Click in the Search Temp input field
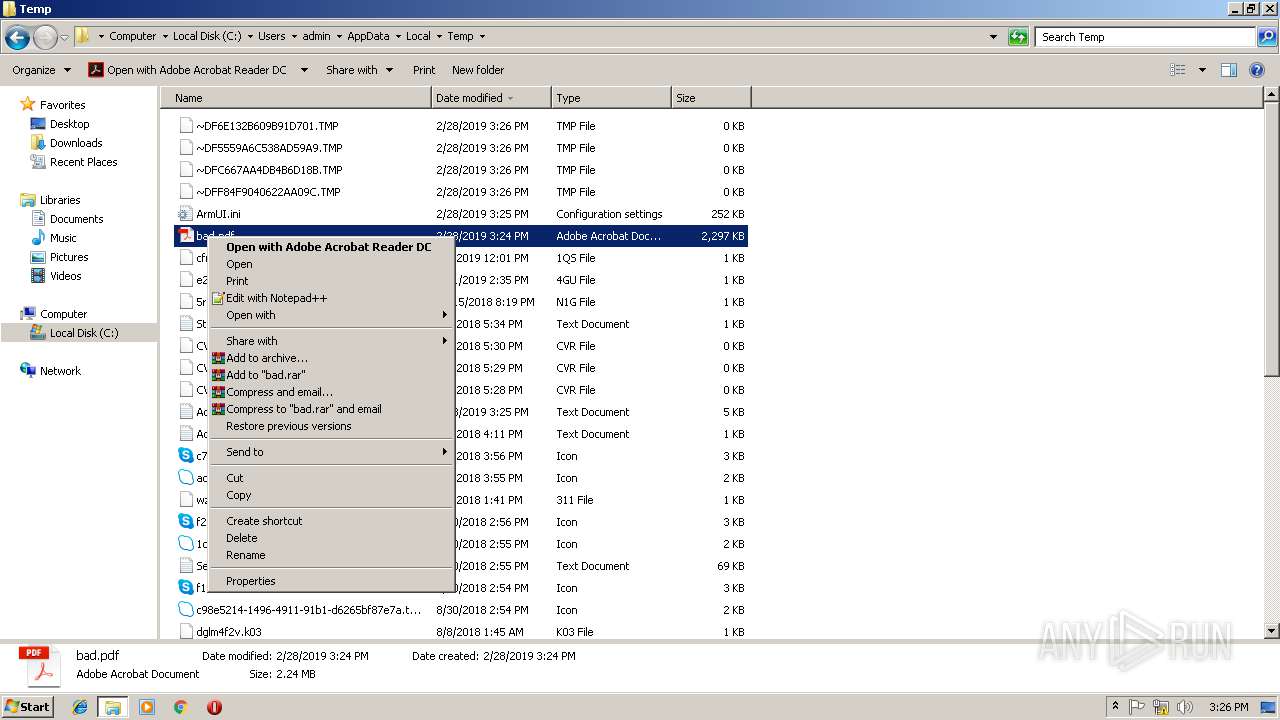Image resolution: width=1280 pixels, height=720 pixels. [x=1144, y=37]
